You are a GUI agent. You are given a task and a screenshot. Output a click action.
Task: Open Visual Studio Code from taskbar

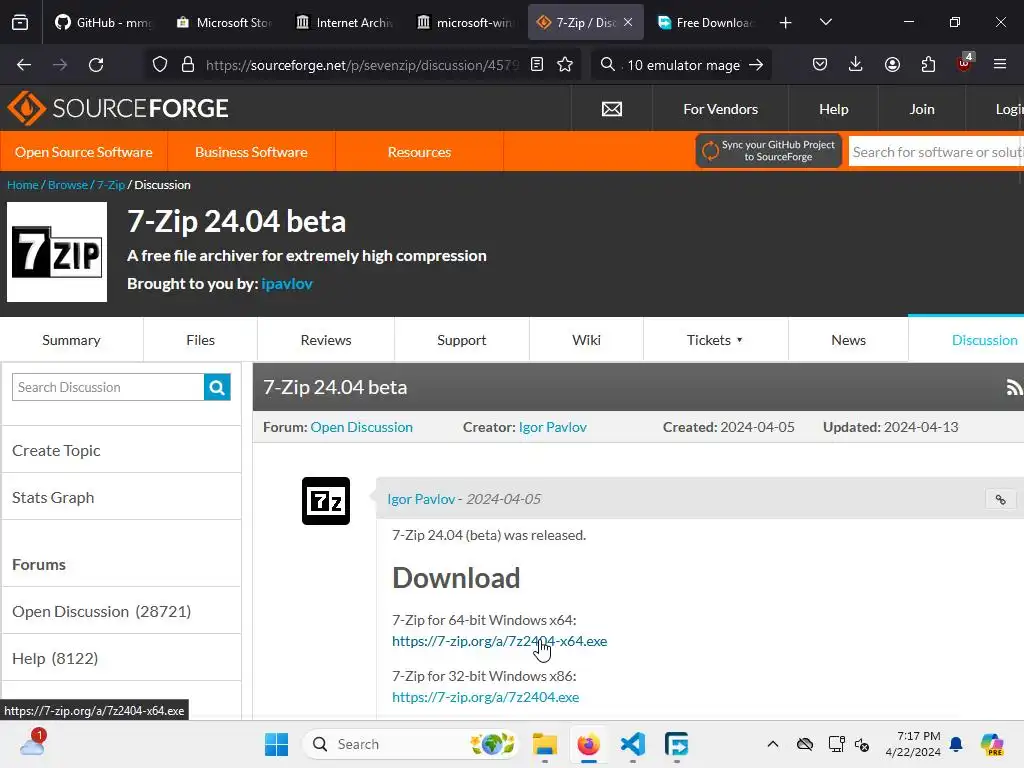click(633, 744)
